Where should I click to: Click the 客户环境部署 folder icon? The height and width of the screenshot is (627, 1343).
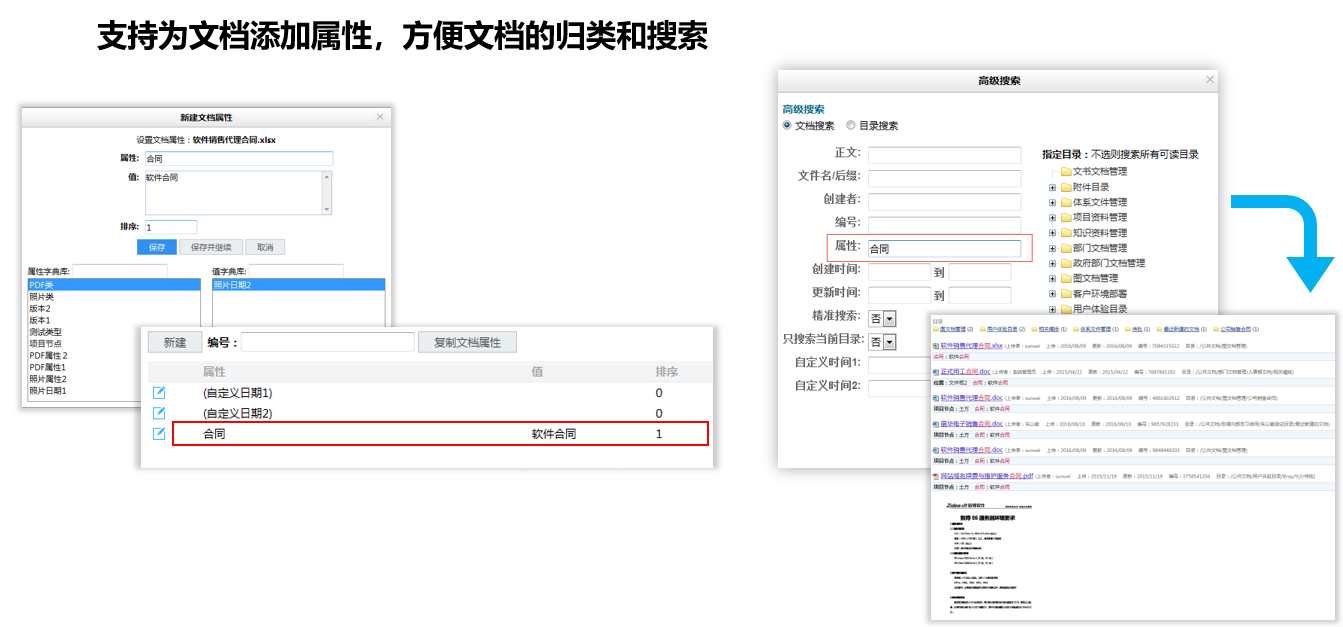coord(1066,294)
